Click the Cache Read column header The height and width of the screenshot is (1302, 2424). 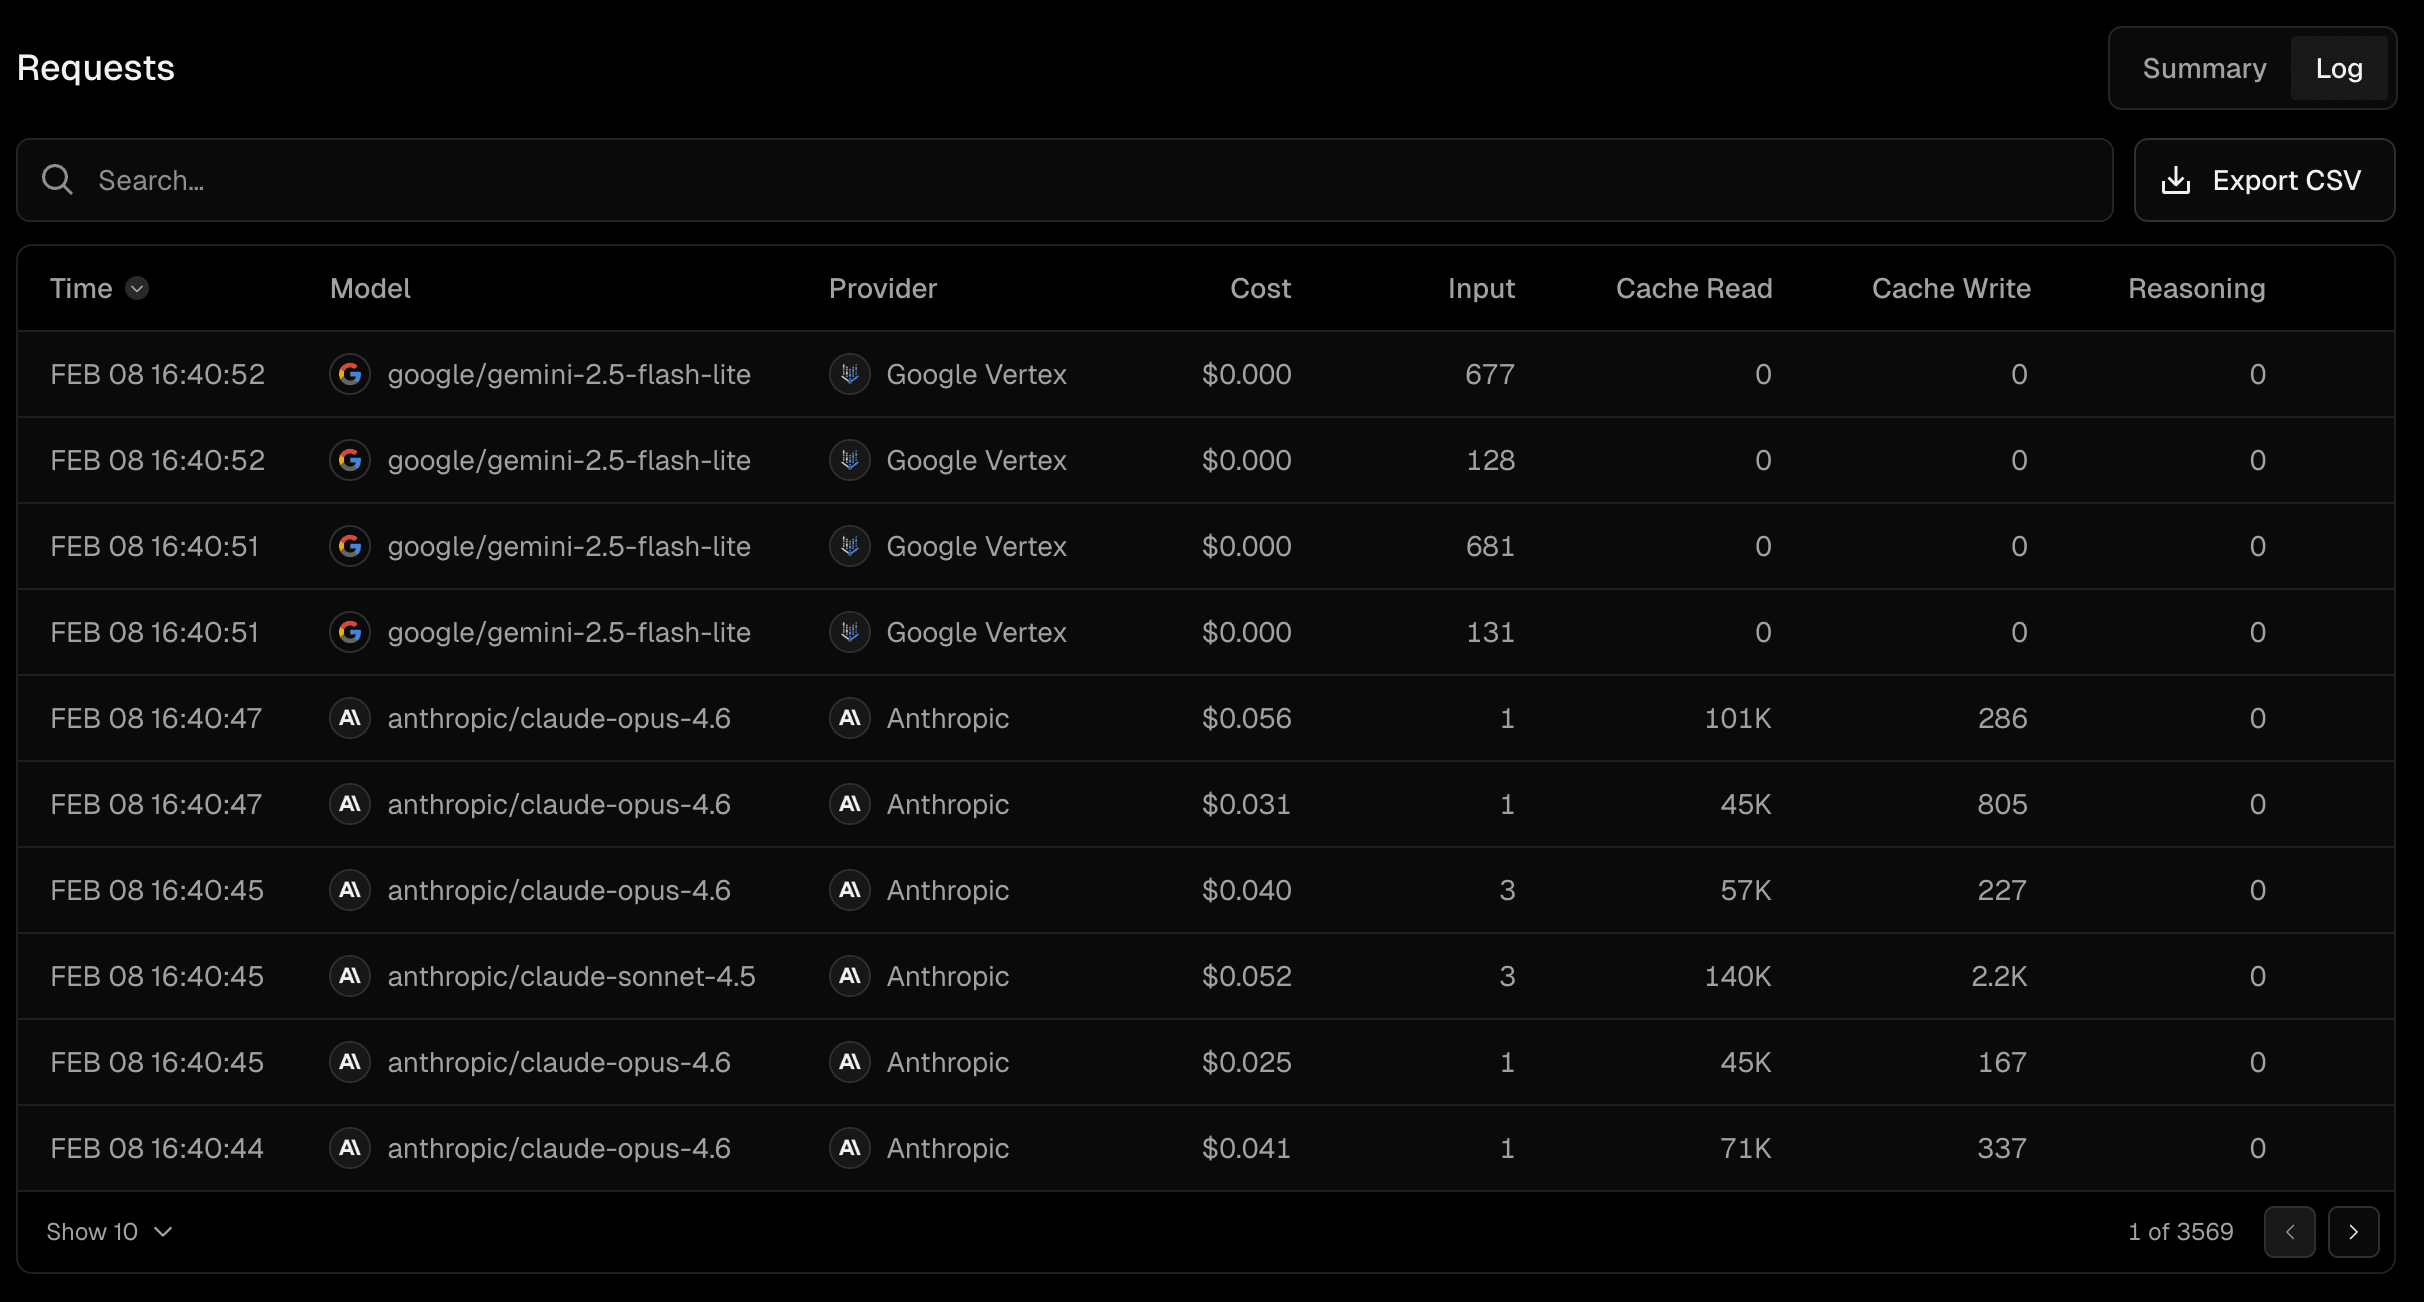(x=1693, y=289)
